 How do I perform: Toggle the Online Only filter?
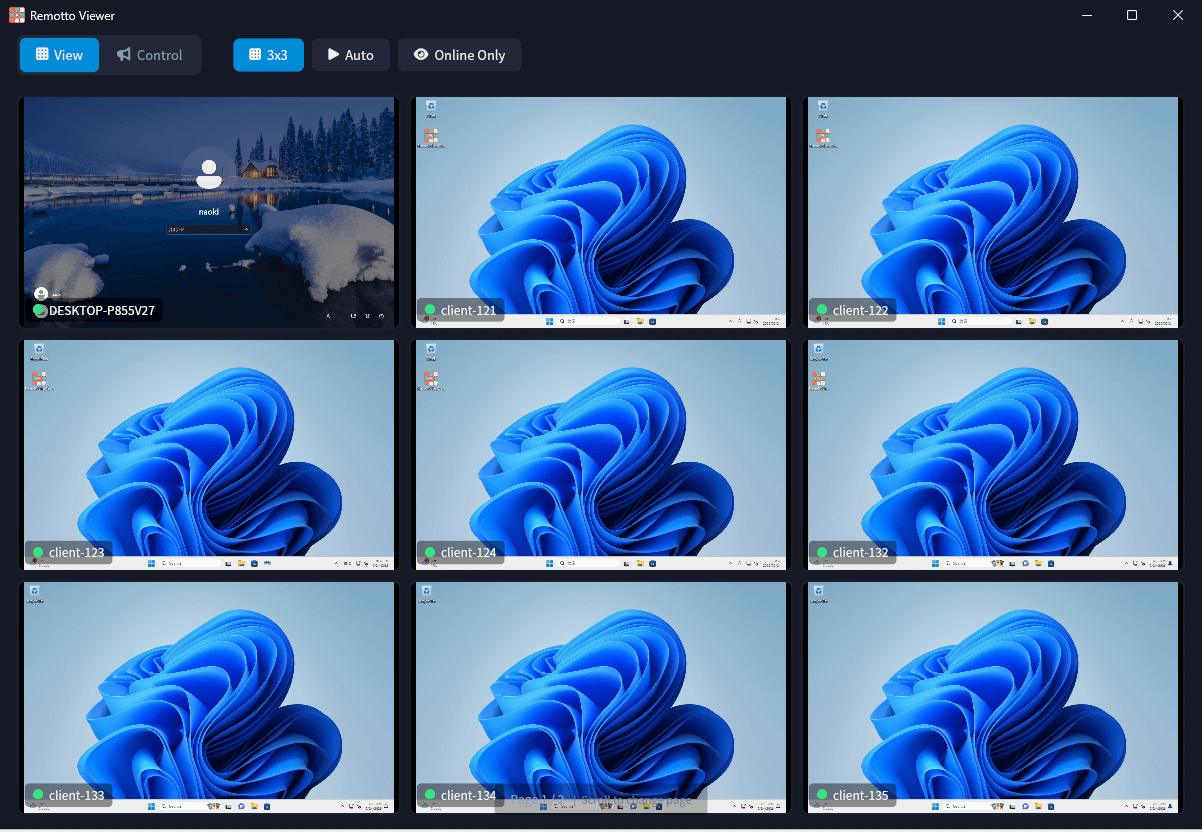pos(459,55)
